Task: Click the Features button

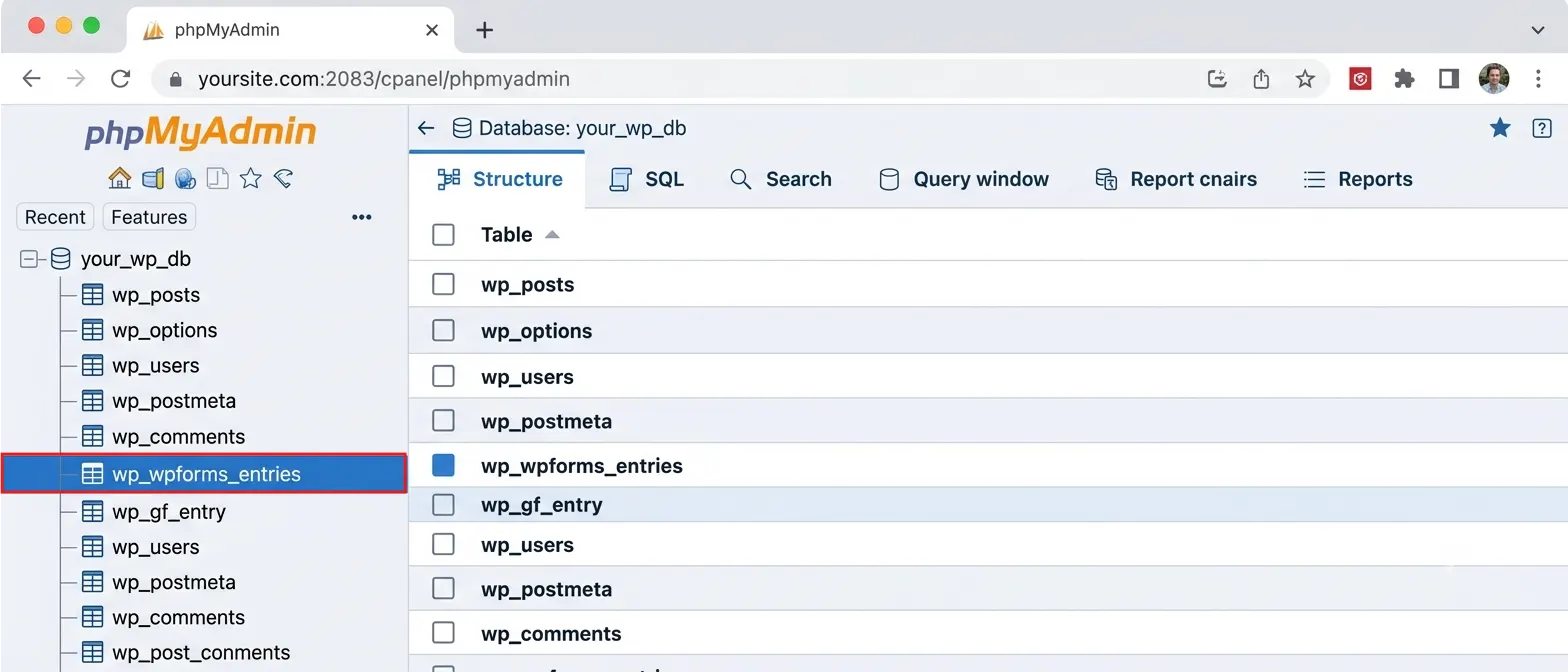Action: point(149,217)
